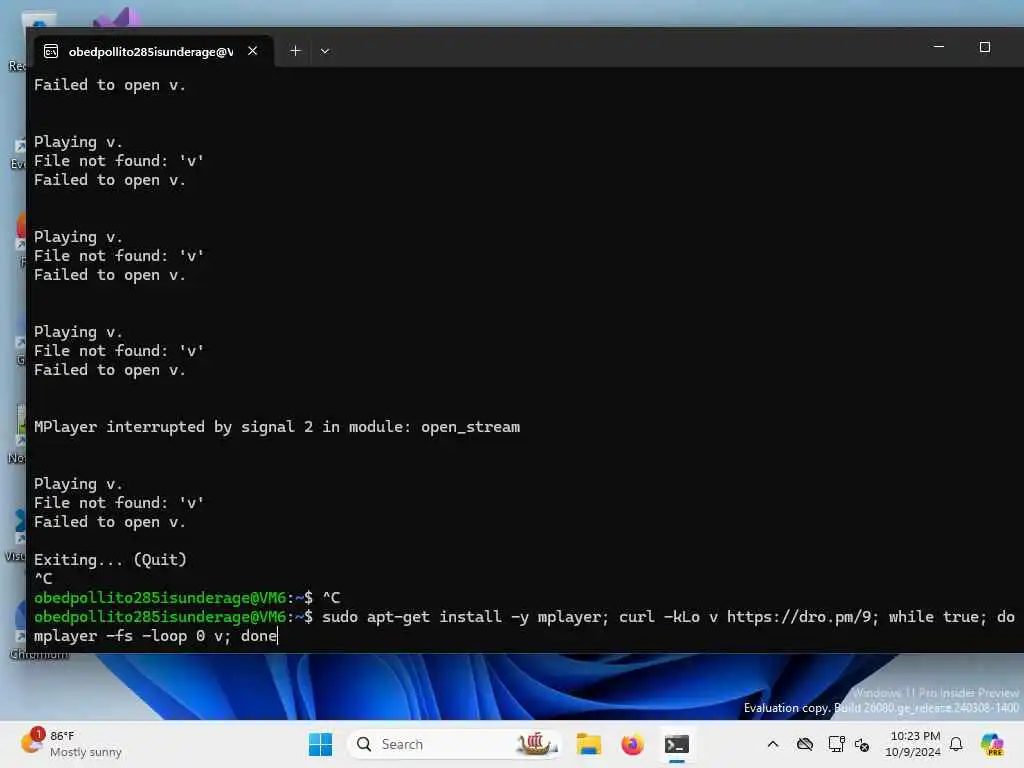The height and width of the screenshot is (768, 1024).
Task: Click the Terminal taskbar icon
Action: (x=677, y=744)
